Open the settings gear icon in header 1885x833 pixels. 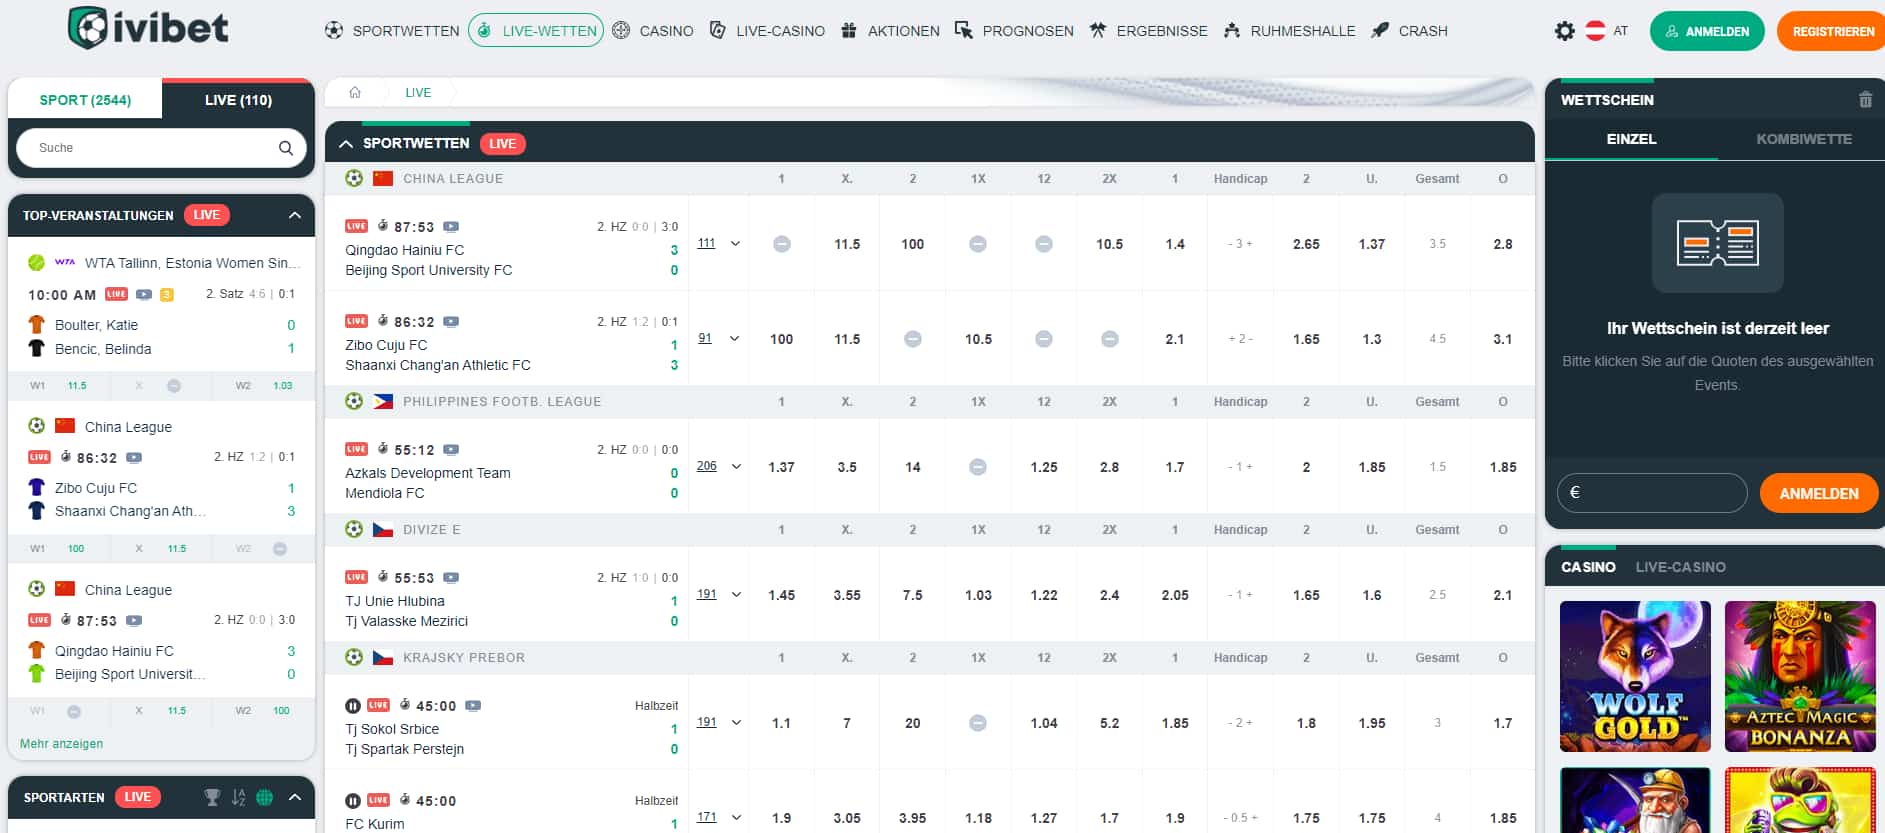1565,31
